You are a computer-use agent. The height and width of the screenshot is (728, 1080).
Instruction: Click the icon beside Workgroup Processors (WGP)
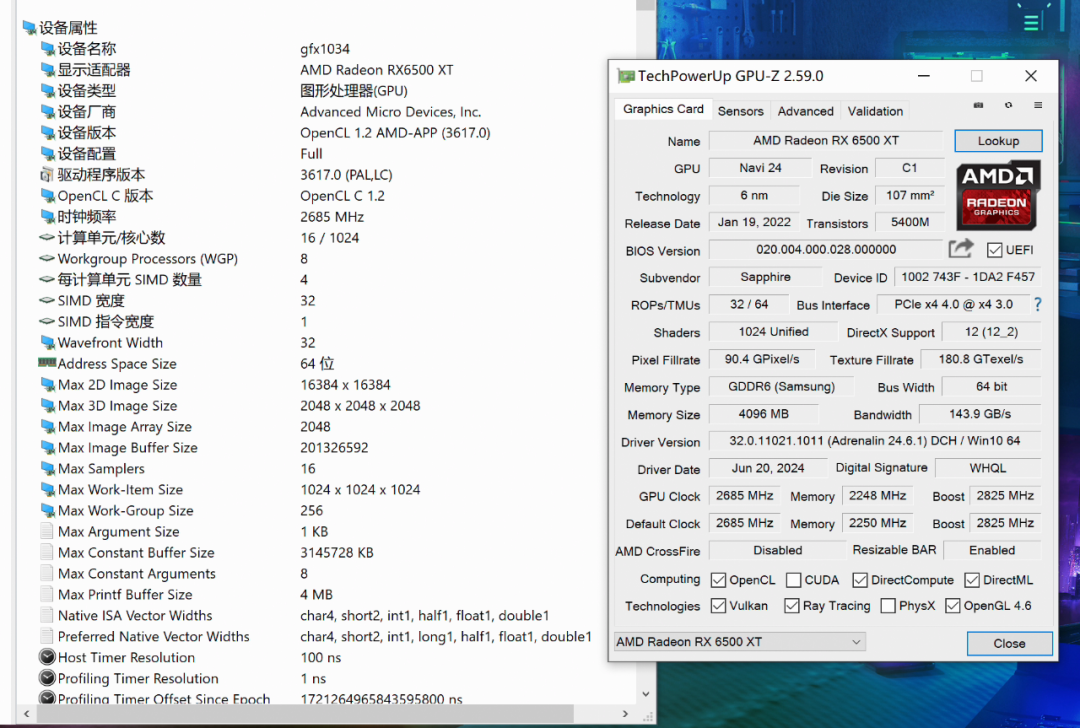tap(47, 258)
